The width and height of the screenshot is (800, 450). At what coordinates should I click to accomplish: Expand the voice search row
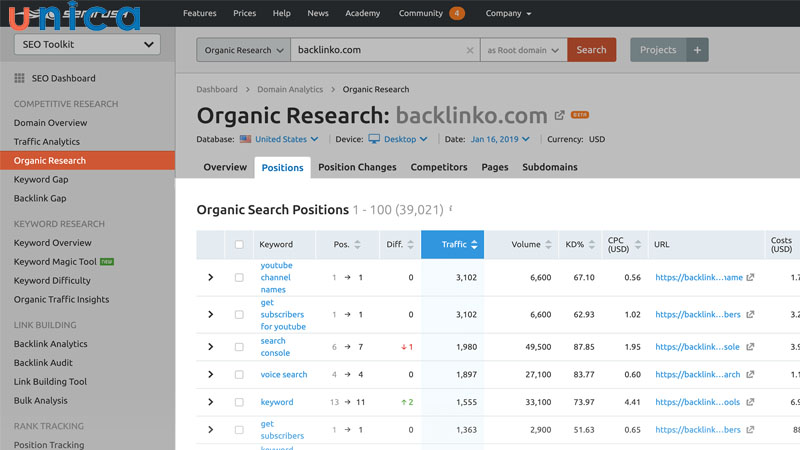[x=211, y=374]
